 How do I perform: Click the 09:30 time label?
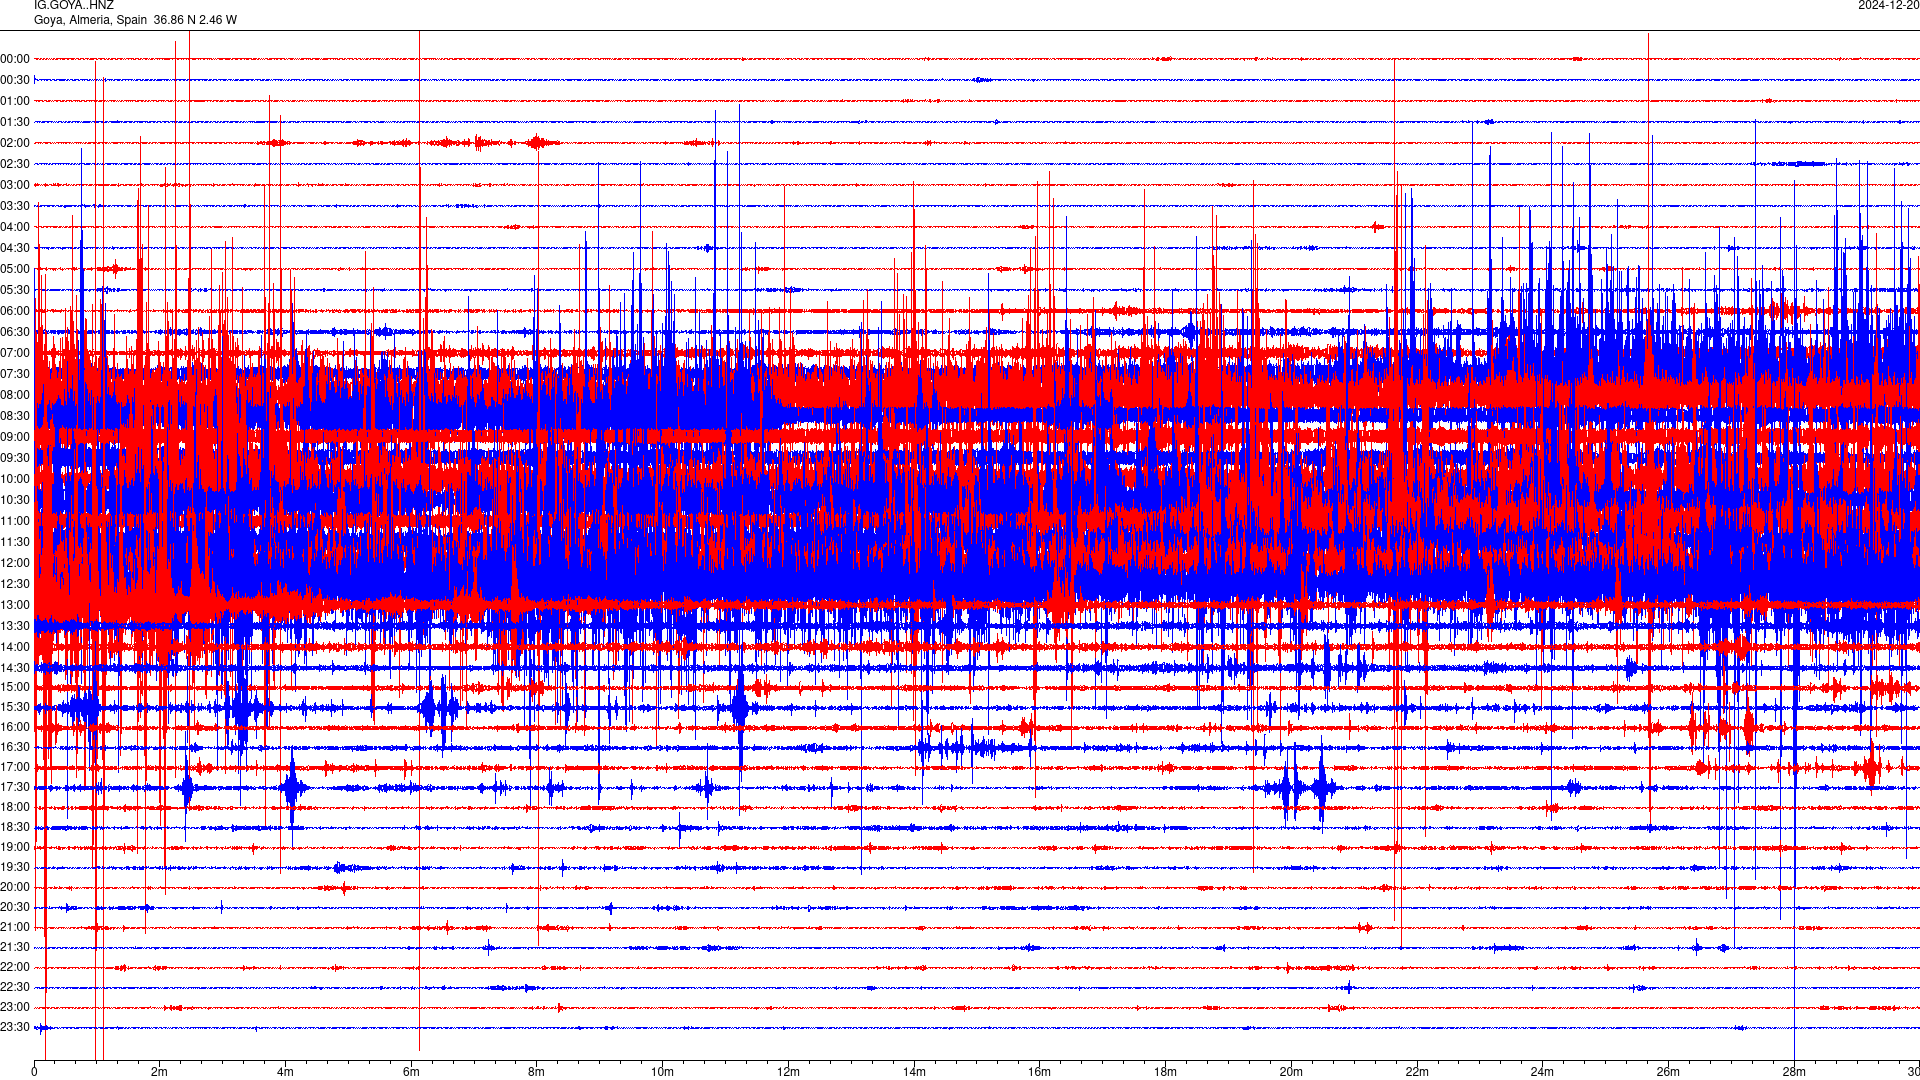15,458
